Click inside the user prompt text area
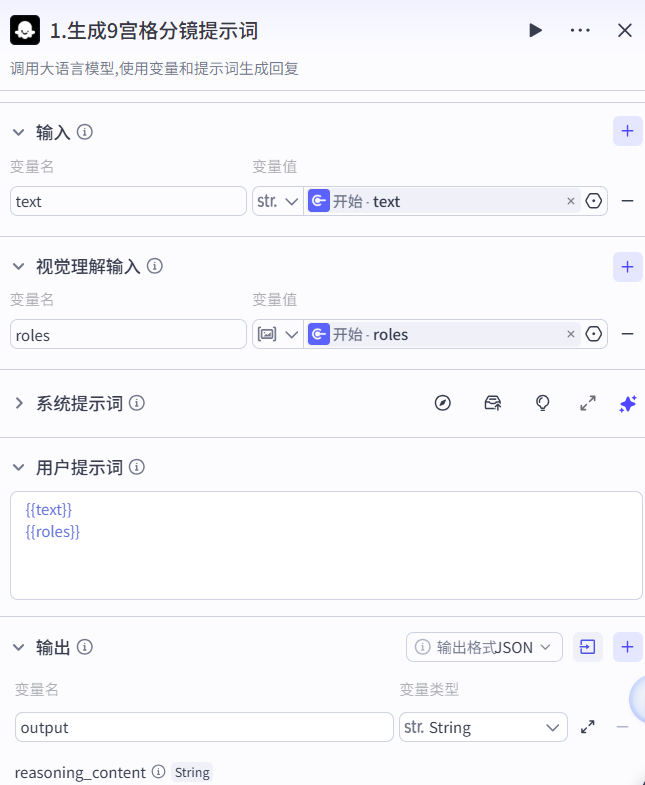Image resolution: width=645 pixels, height=785 pixels. (x=326, y=545)
